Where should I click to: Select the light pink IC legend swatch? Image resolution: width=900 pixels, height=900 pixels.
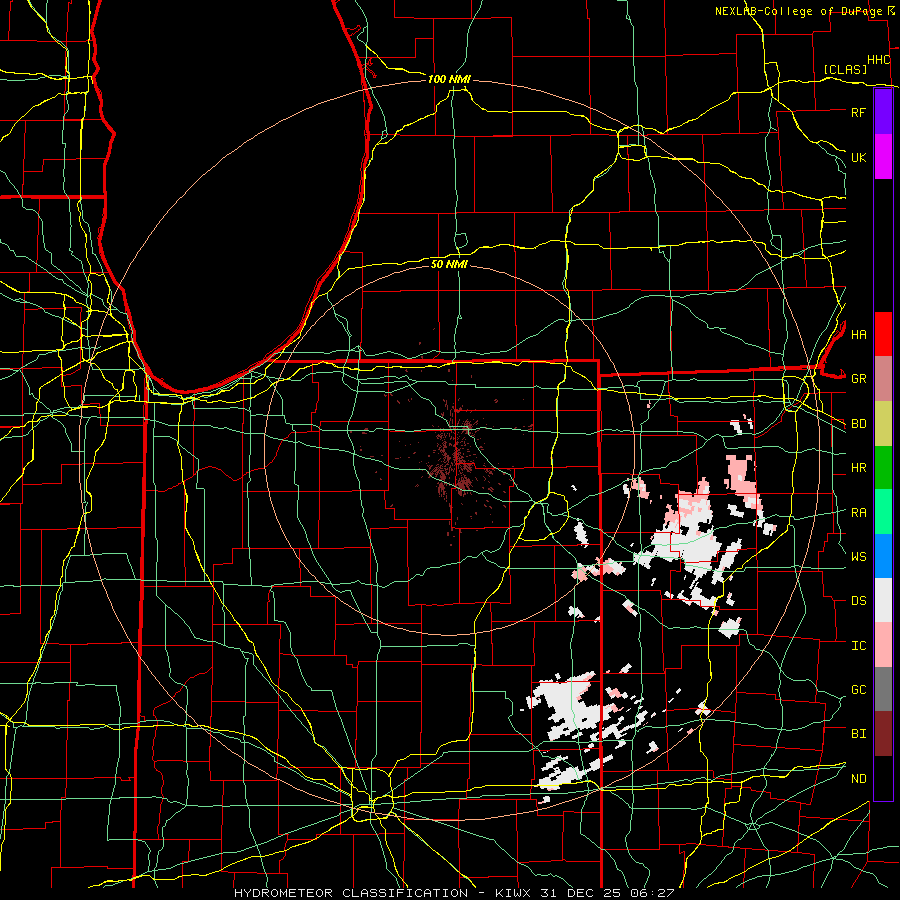[883, 645]
